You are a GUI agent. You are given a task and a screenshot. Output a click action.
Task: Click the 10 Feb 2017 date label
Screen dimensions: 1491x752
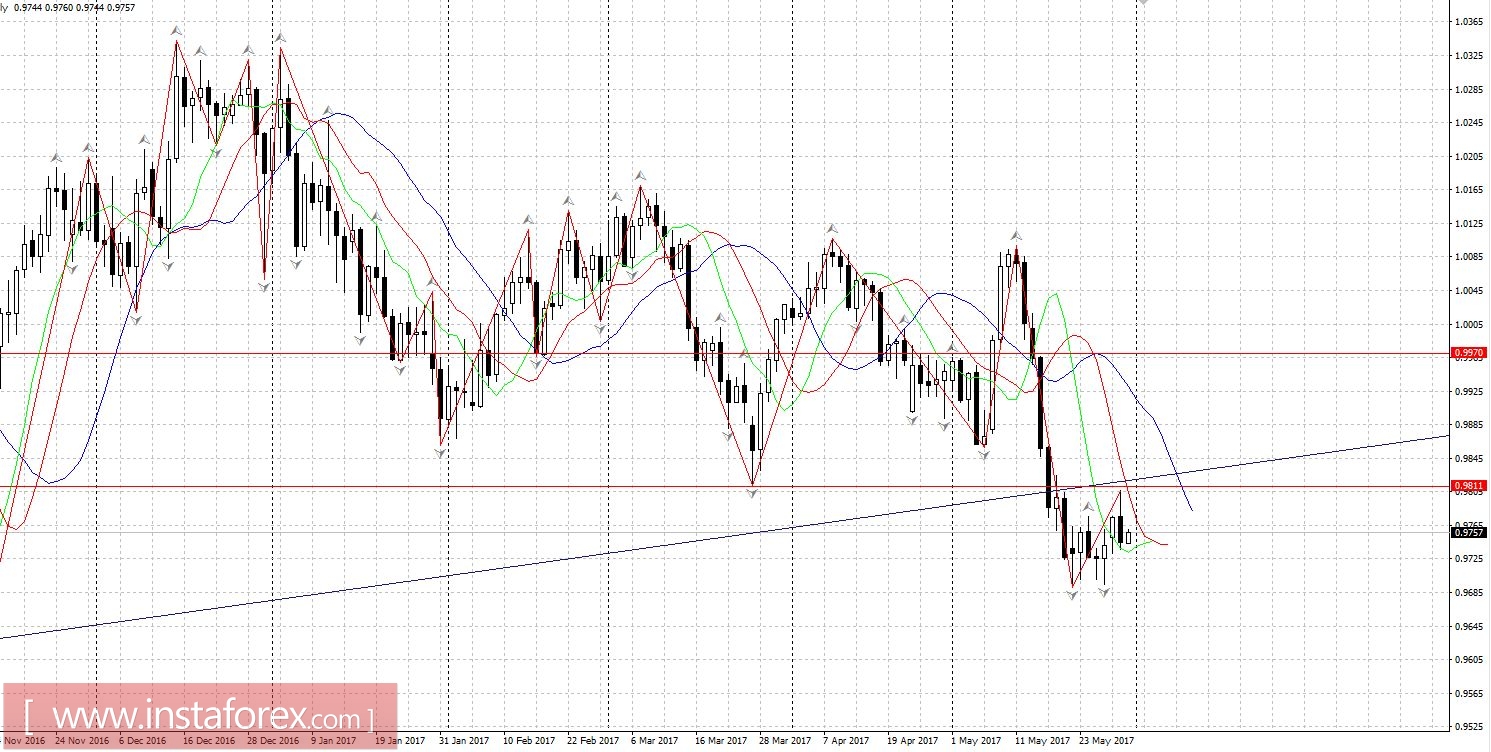coord(529,741)
